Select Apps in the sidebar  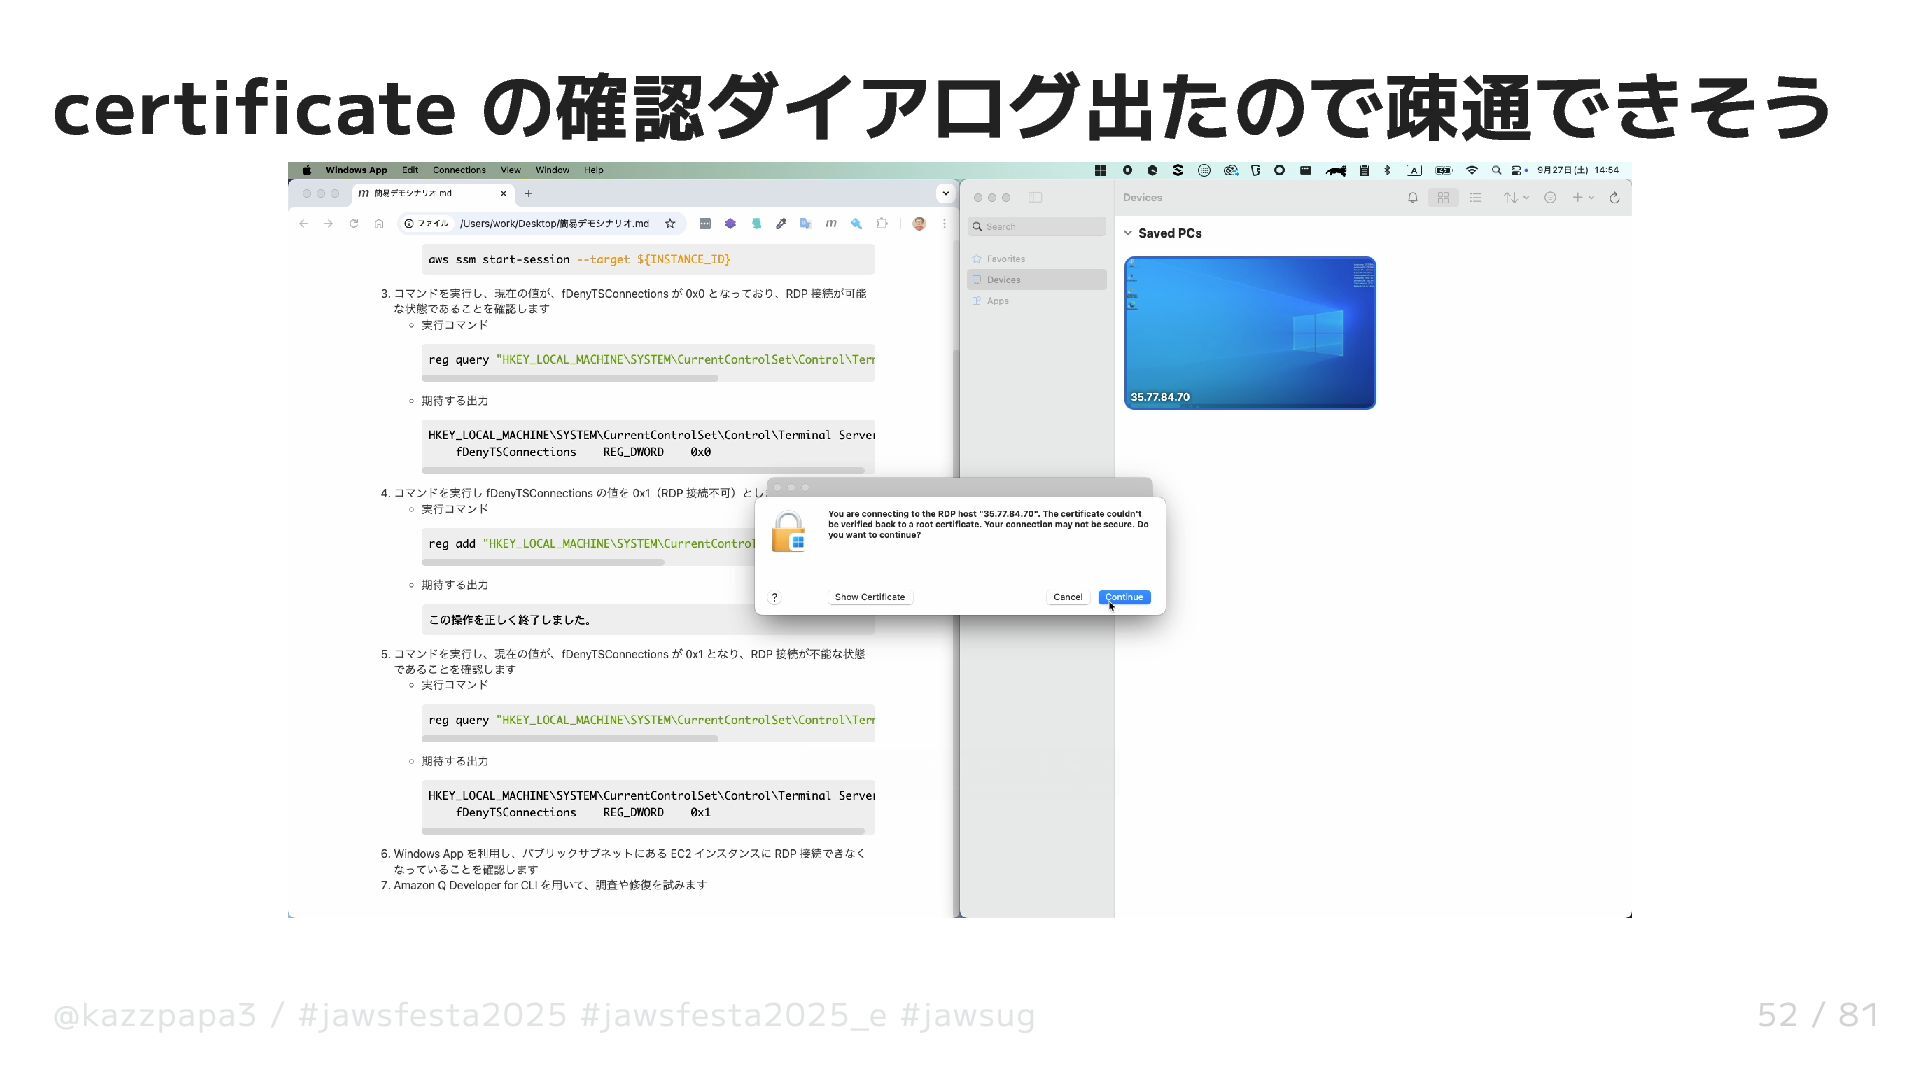[x=997, y=301]
